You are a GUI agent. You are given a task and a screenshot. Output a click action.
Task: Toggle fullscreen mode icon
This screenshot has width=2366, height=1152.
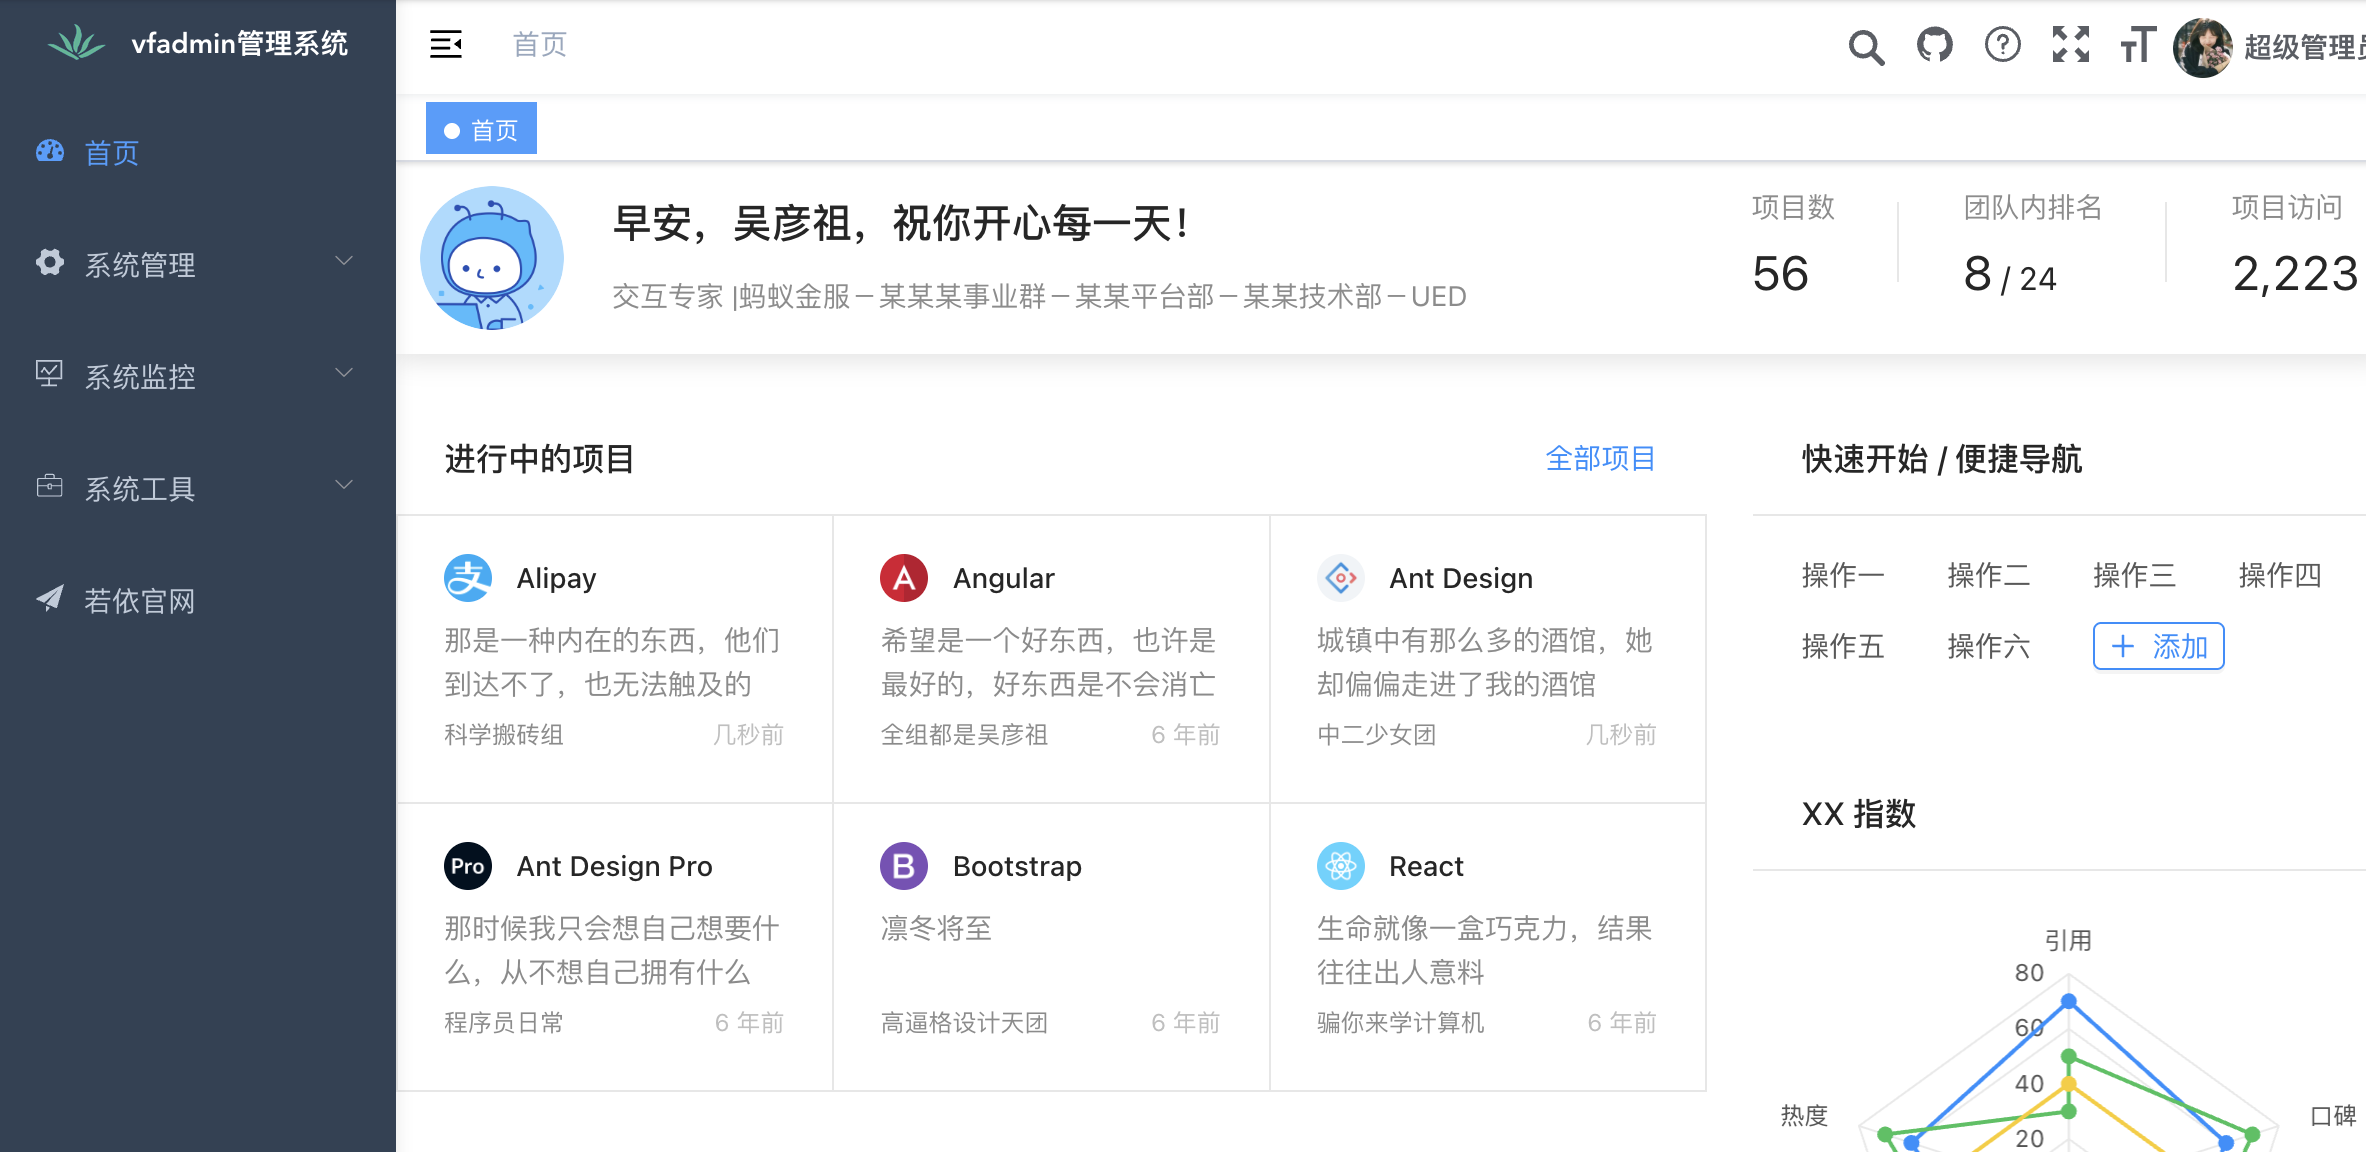point(2070,45)
